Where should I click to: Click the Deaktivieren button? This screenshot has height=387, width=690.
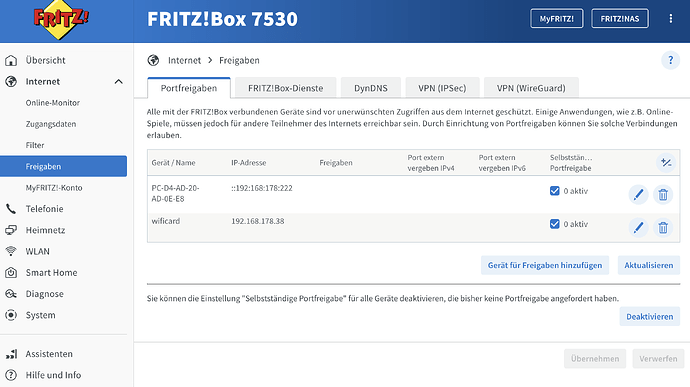click(650, 317)
